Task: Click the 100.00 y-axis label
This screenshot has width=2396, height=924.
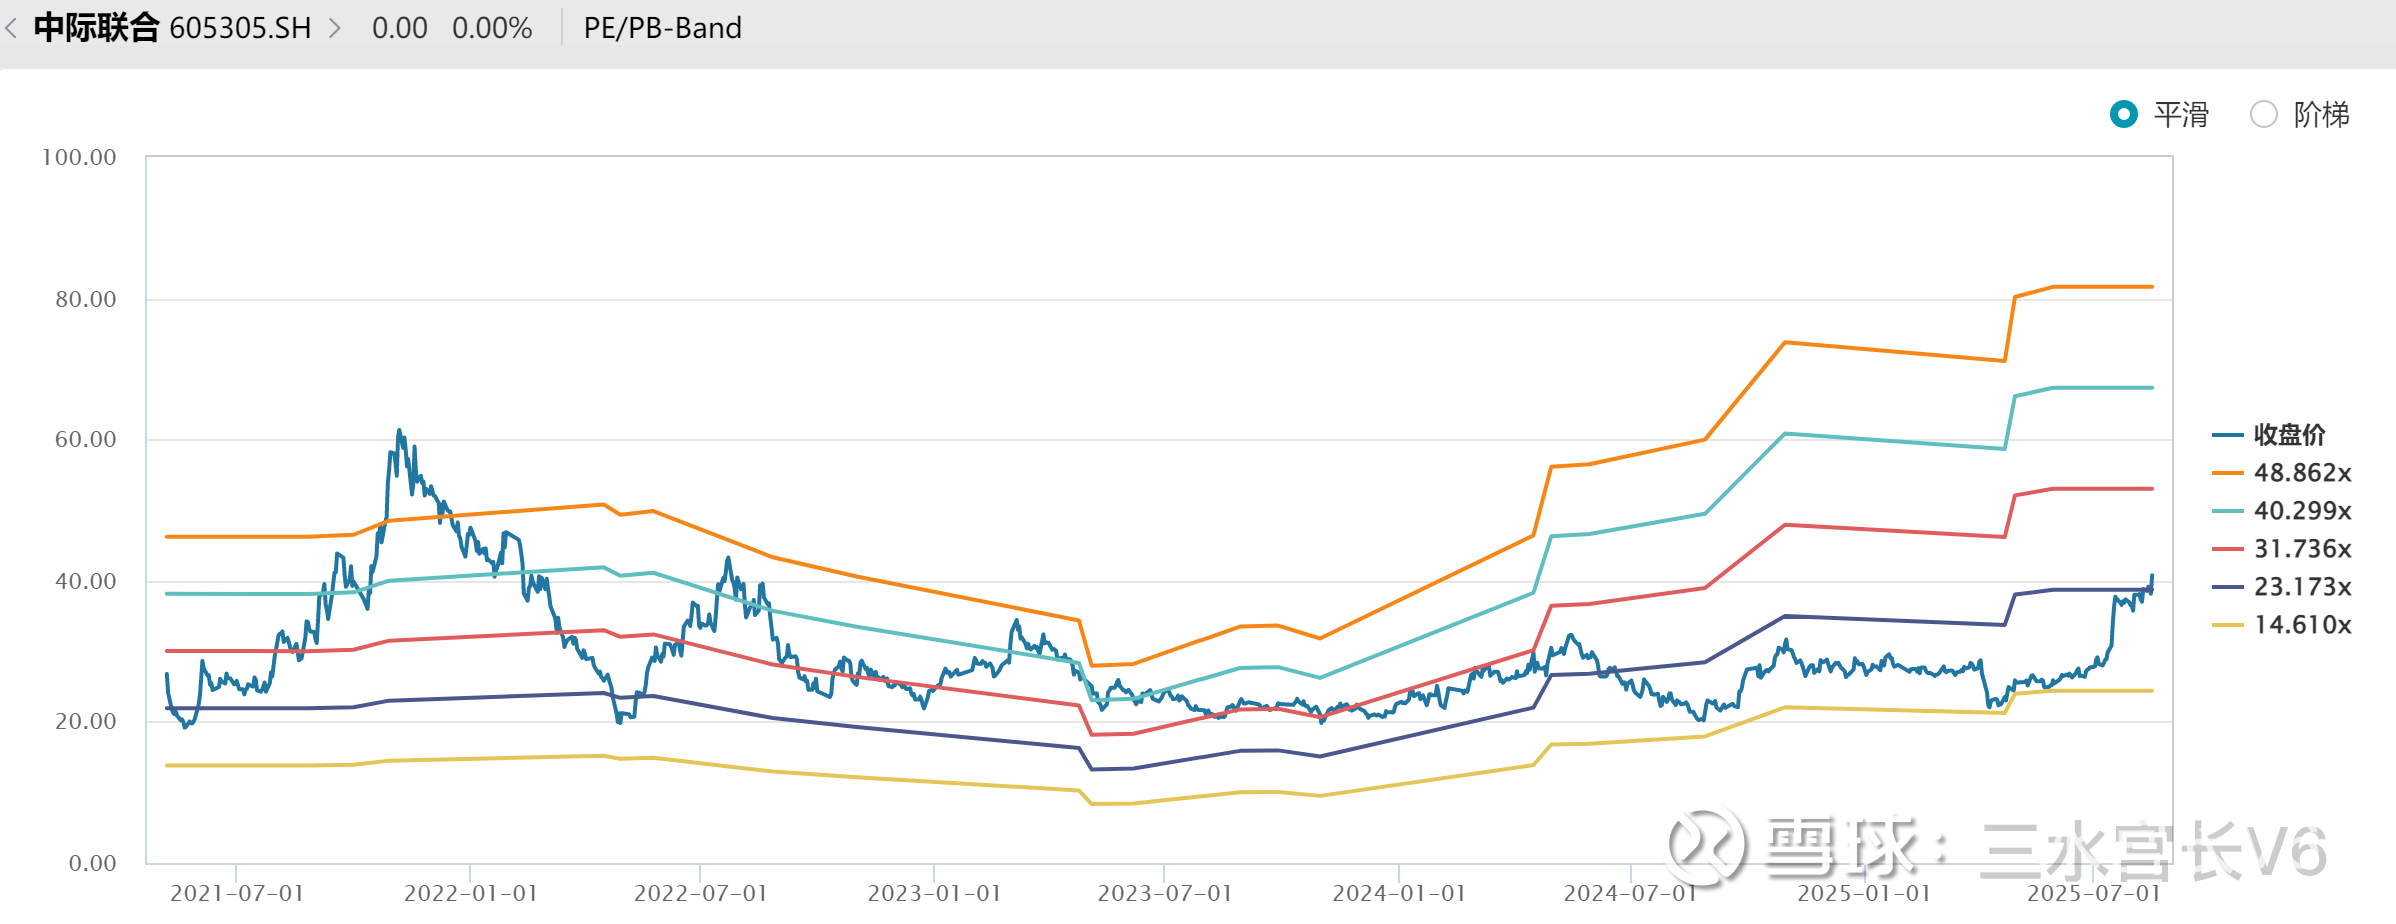Action: (x=79, y=157)
